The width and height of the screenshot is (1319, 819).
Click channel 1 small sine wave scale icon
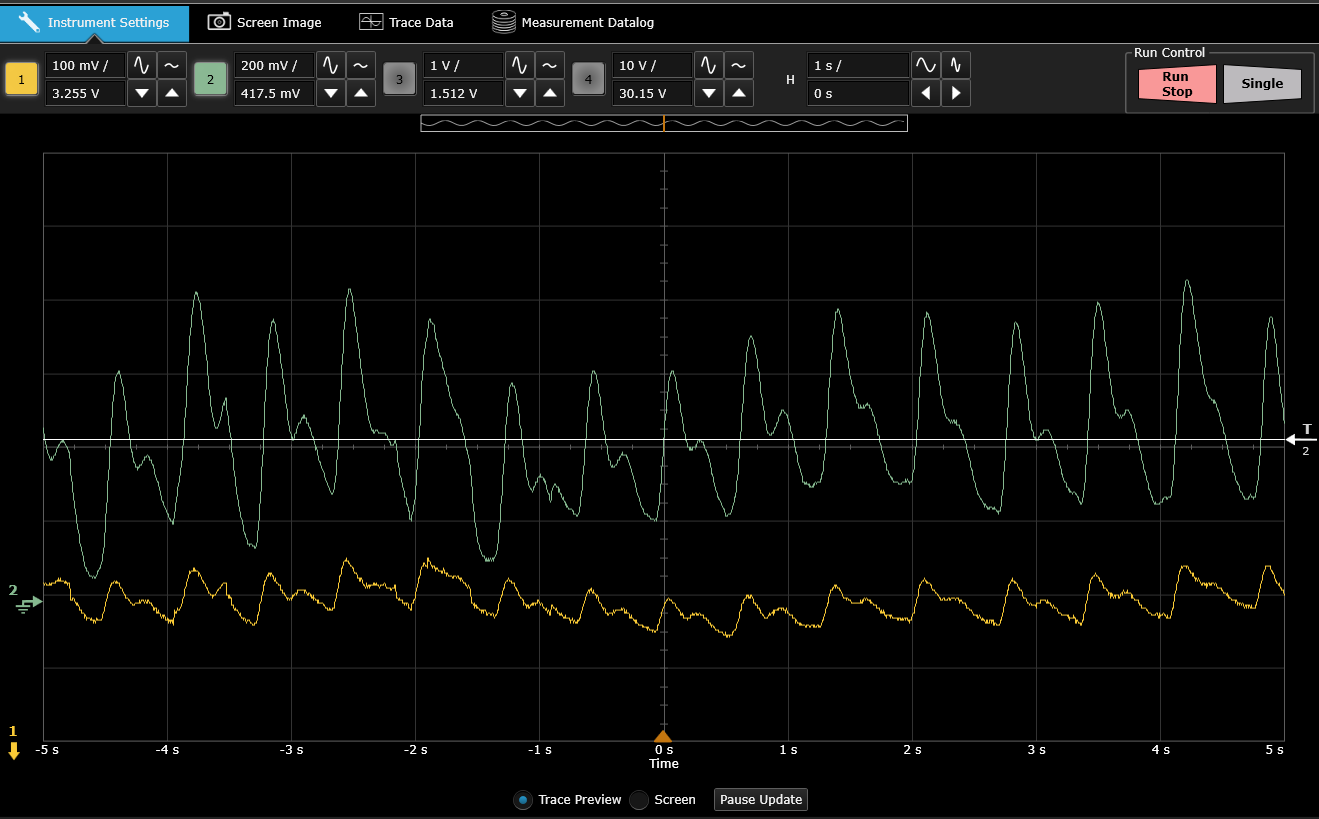pyautogui.click(x=172, y=65)
